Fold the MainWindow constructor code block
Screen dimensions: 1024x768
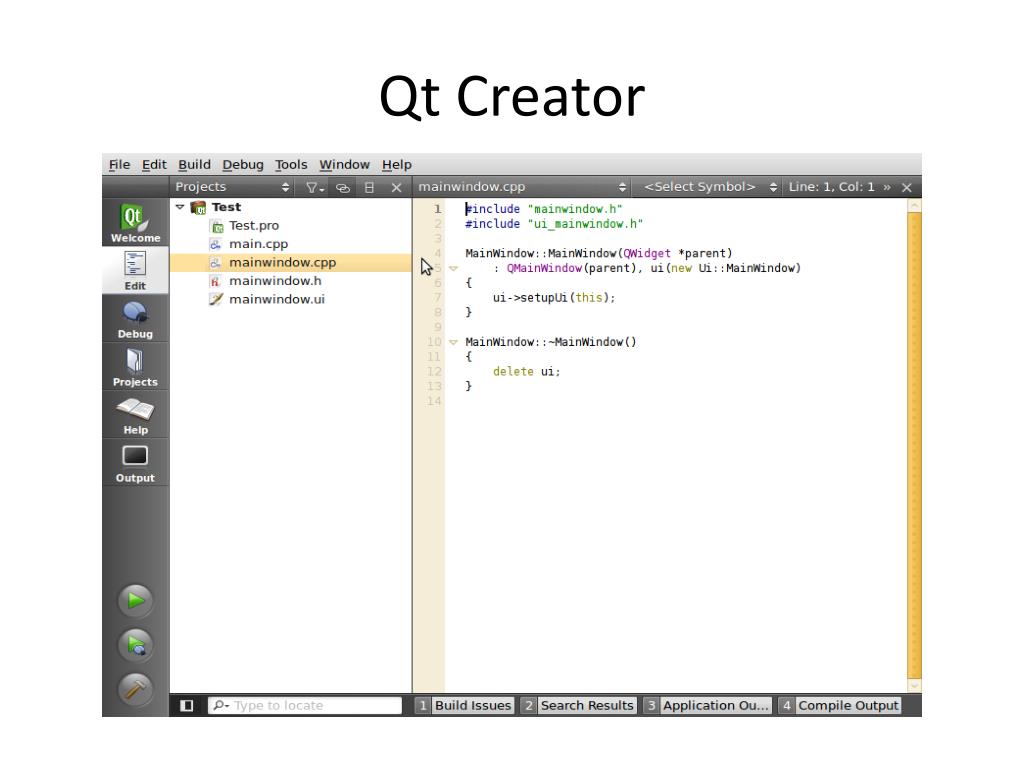453,268
